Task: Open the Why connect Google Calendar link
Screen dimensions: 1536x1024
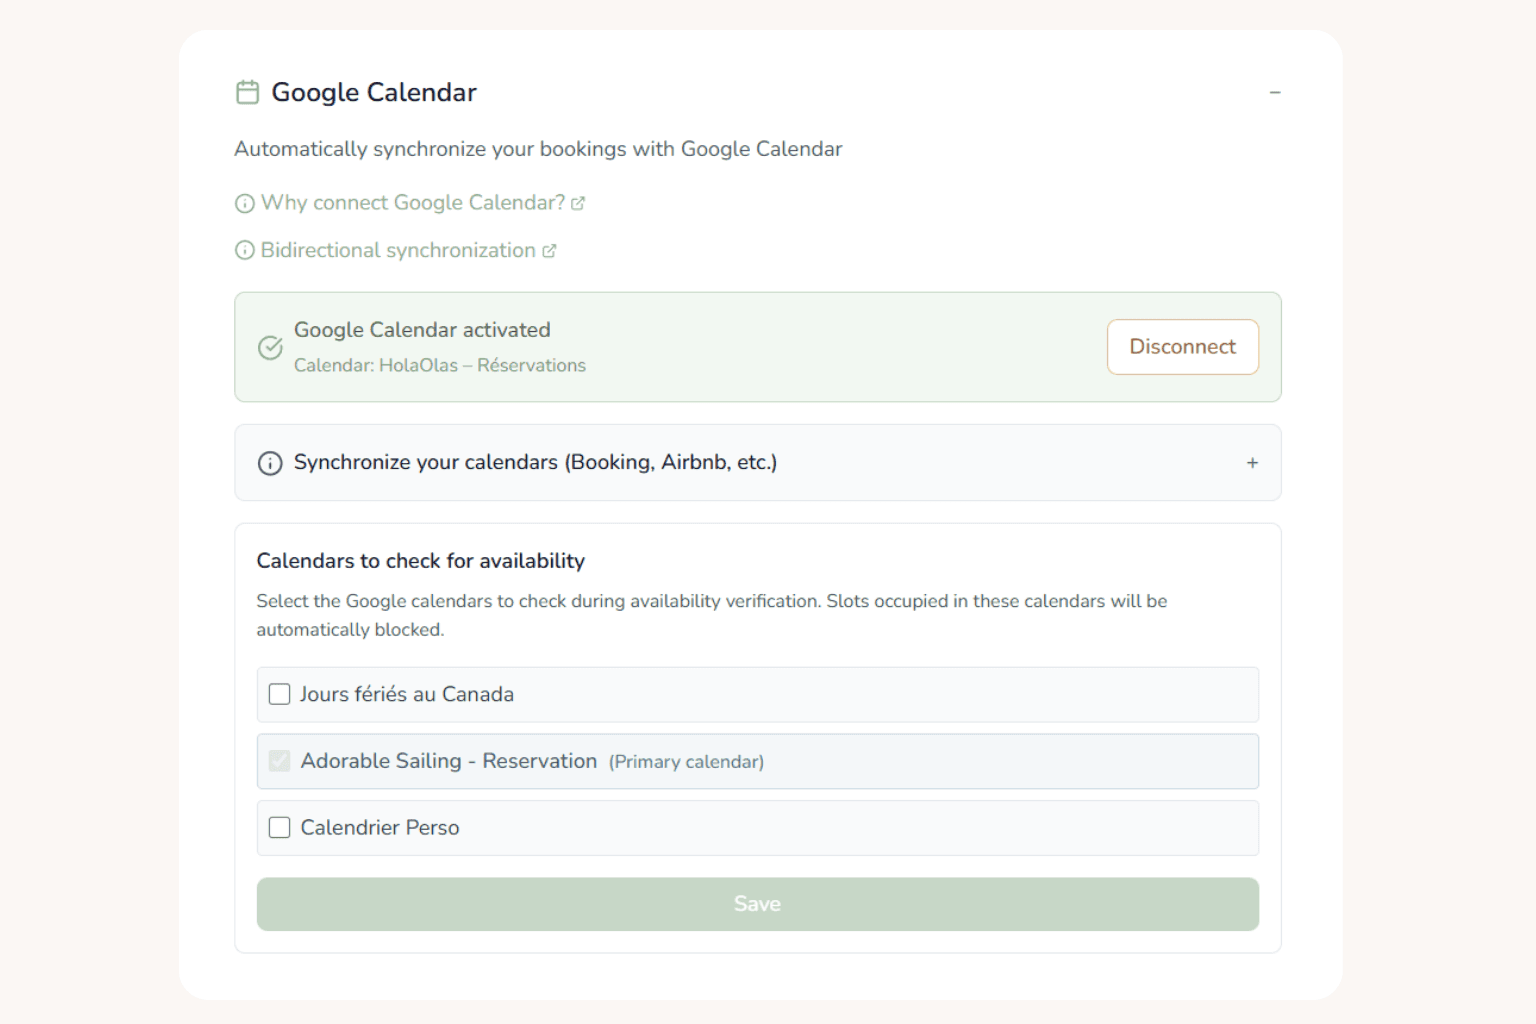Action: point(413,203)
